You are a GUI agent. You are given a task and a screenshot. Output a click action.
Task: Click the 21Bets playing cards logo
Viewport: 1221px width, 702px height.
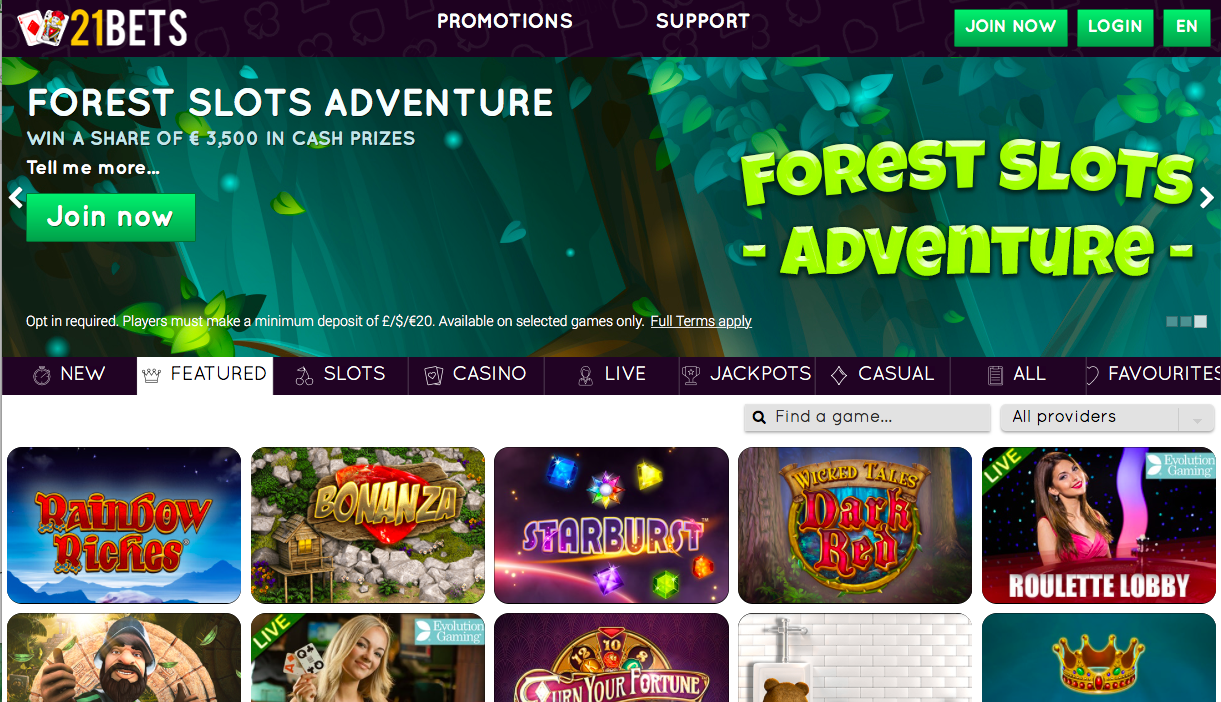[x=43, y=27]
